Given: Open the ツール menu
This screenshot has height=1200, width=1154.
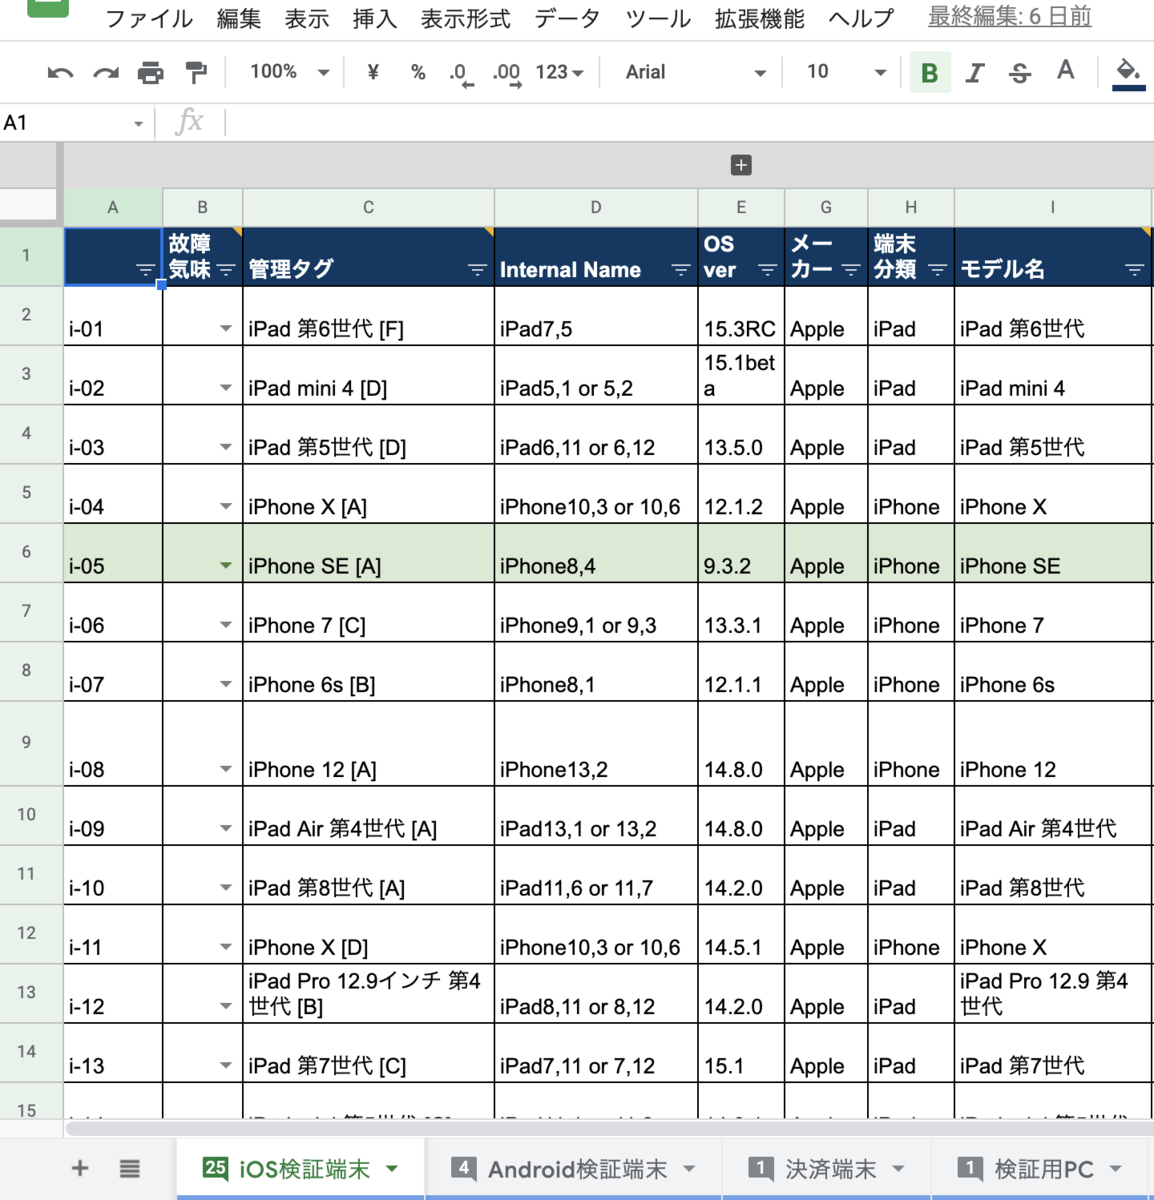Looking at the screenshot, I should pyautogui.click(x=658, y=18).
